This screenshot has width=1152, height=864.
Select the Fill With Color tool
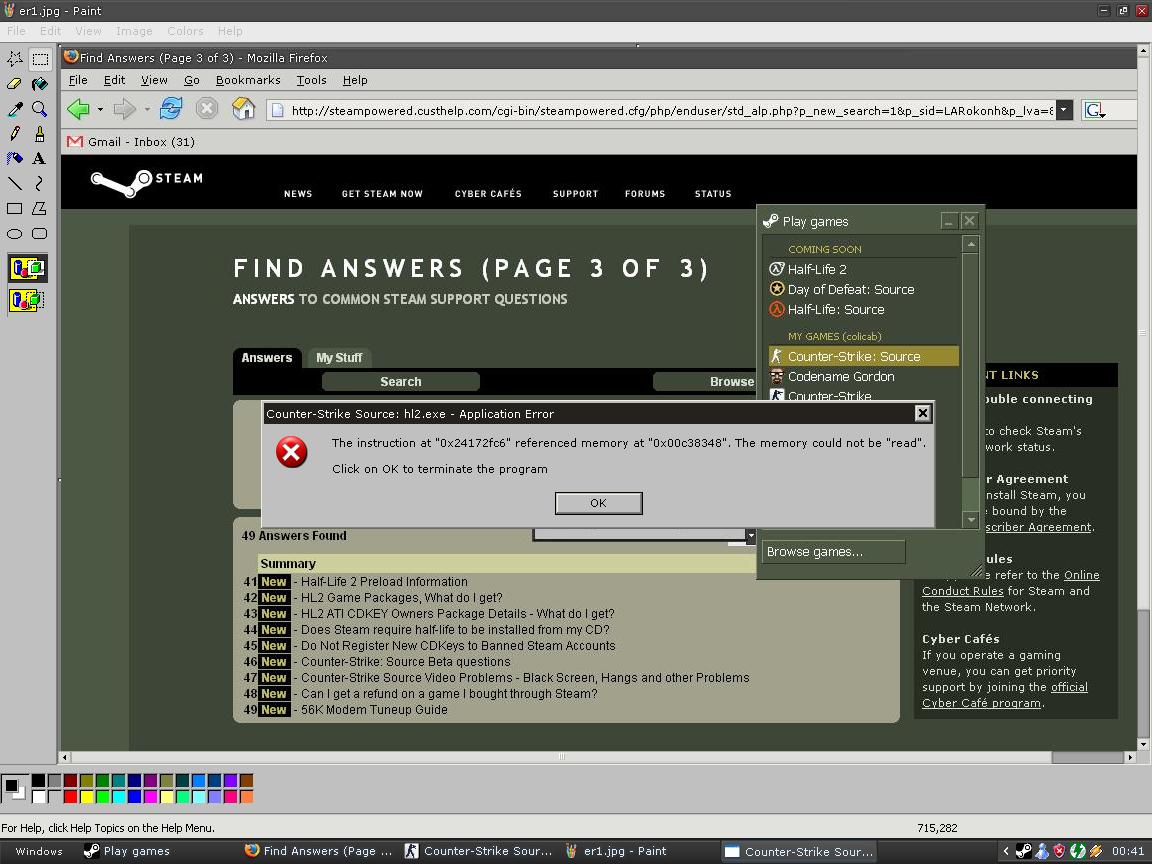pos(40,83)
